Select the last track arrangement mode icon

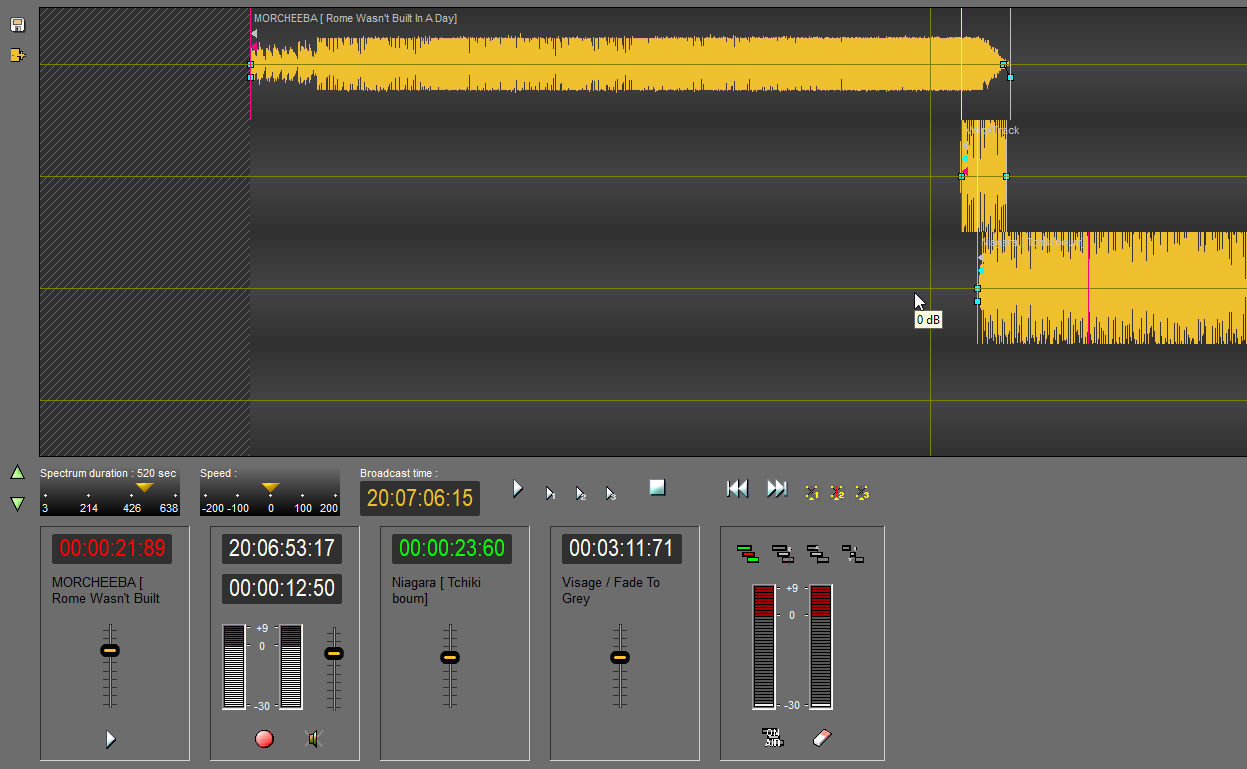[x=853, y=553]
